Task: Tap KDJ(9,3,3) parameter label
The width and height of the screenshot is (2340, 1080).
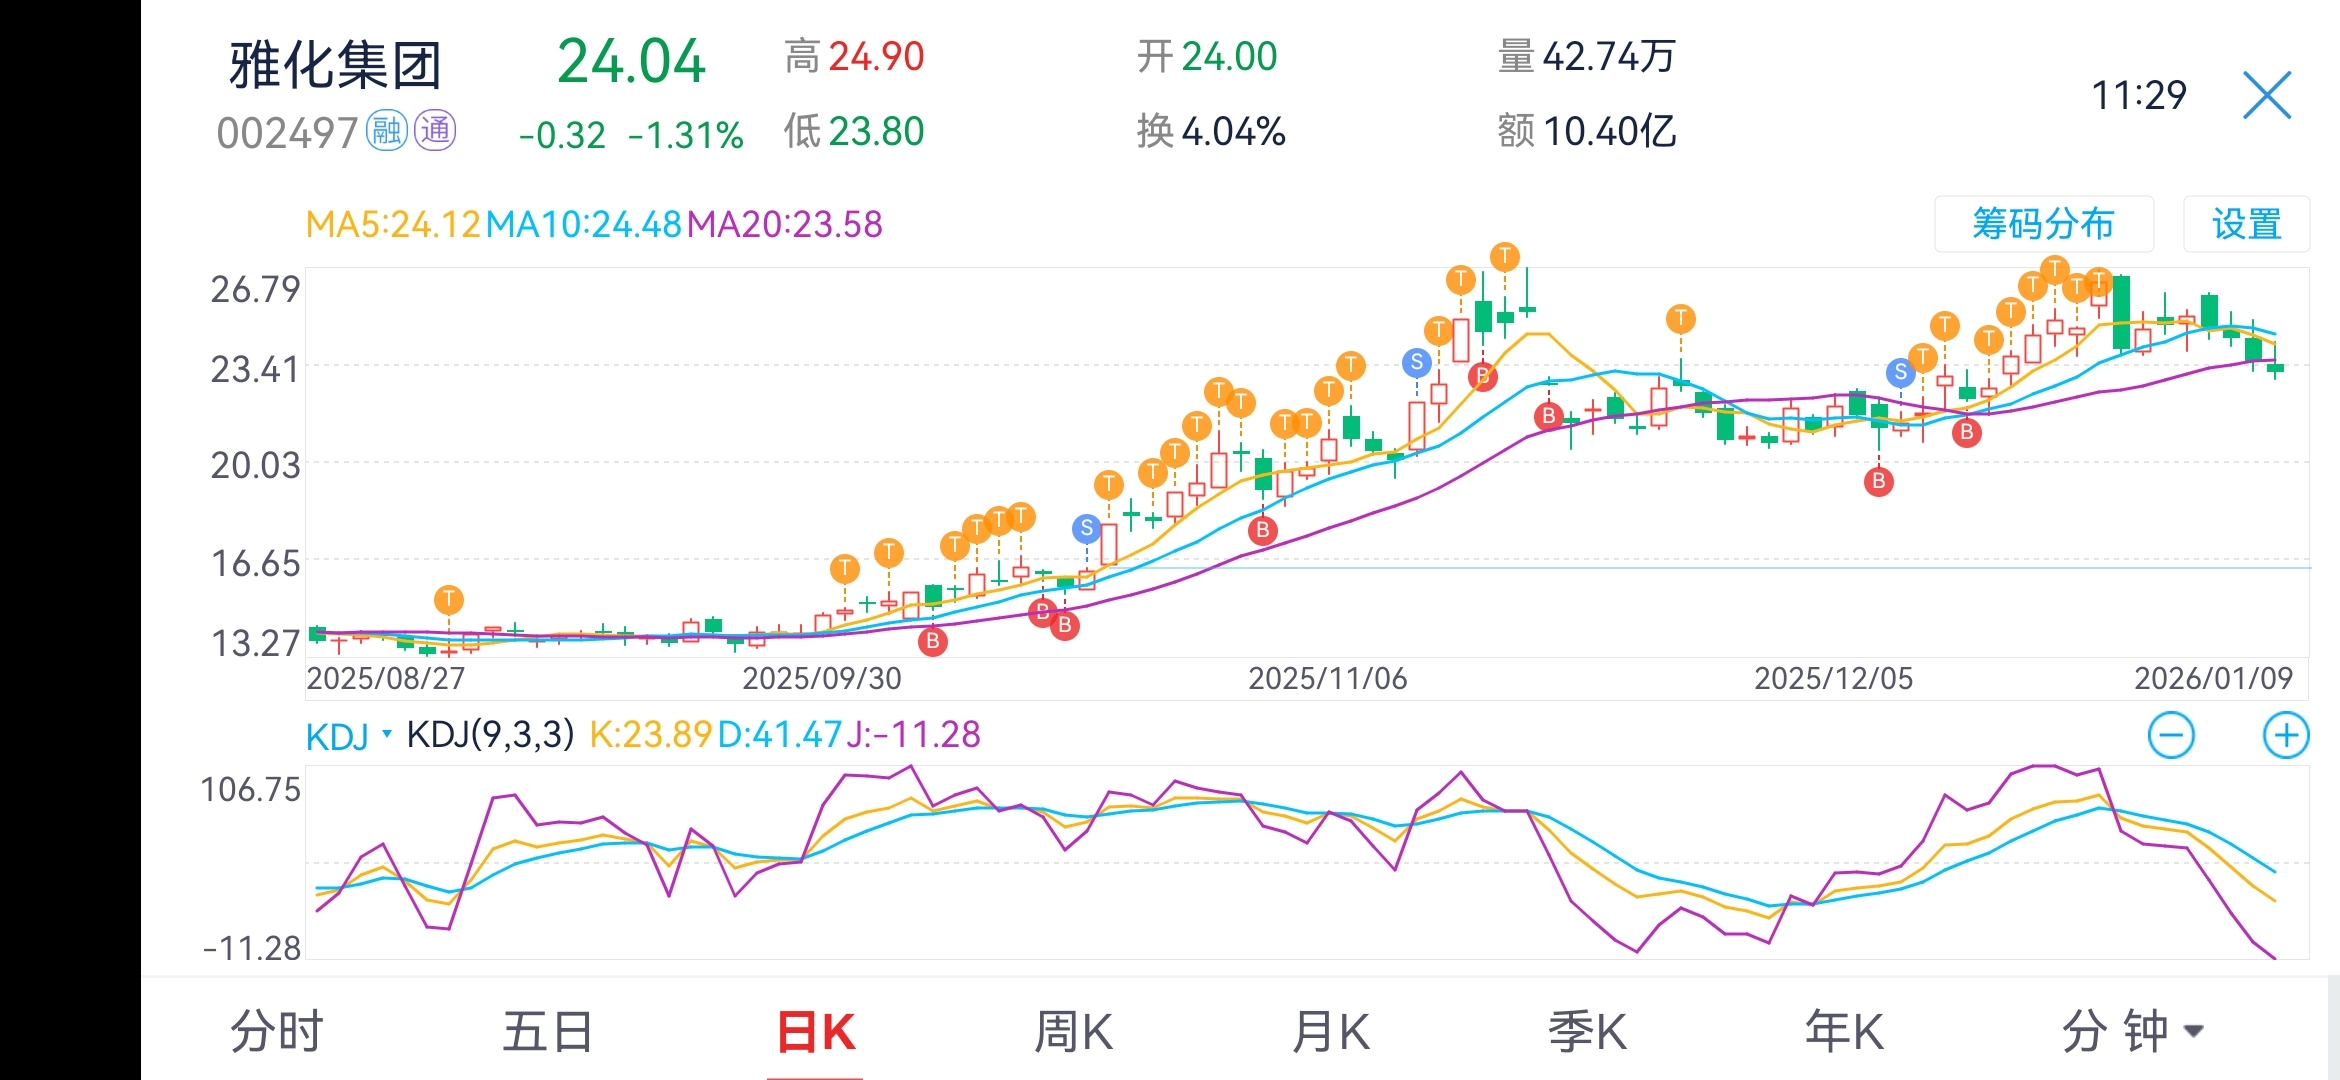Action: pos(490,735)
